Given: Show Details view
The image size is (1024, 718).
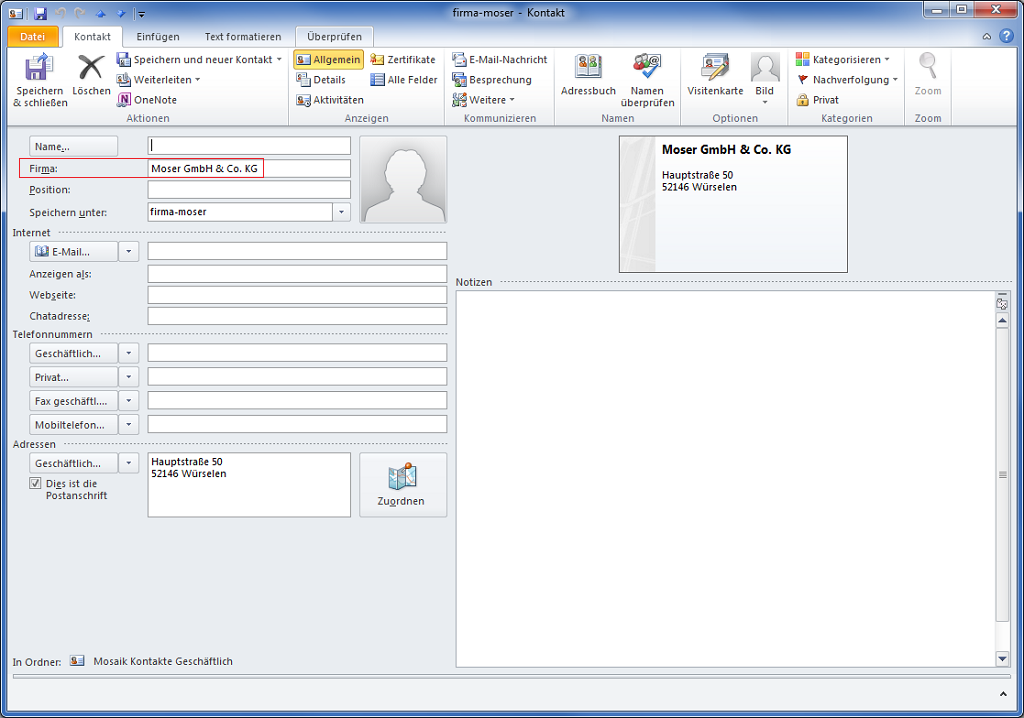Looking at the screenshot, I should click(x=321, y=80).
